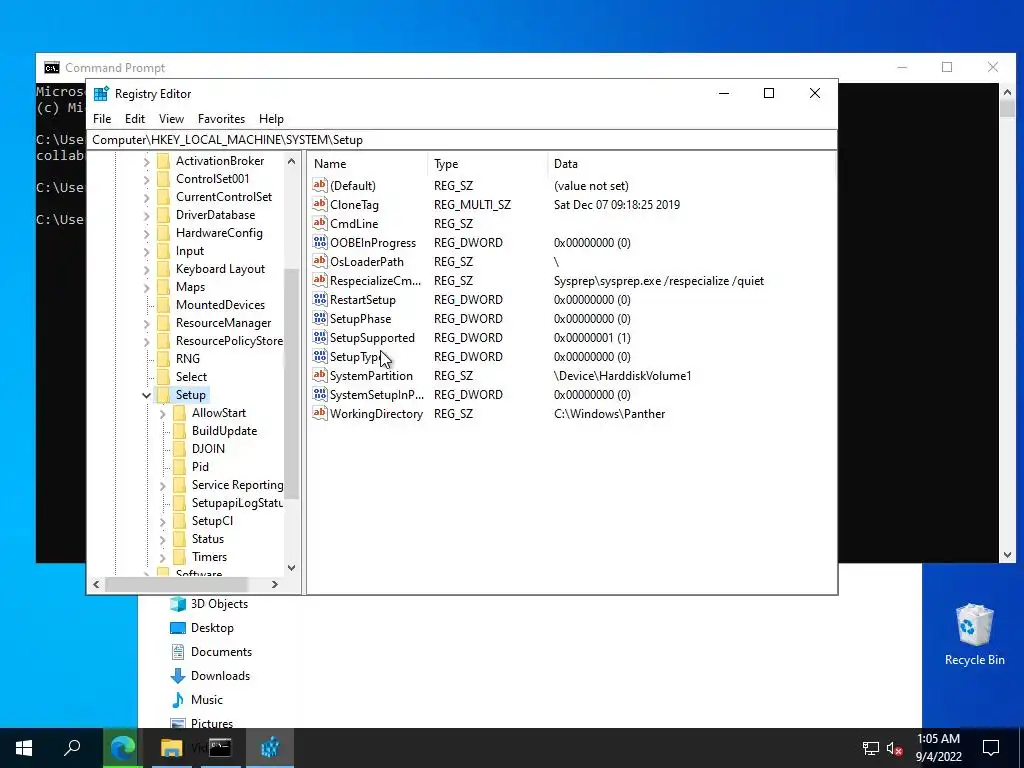Click the DWORD icon of the SetupPhase value

tap(319, 319)
